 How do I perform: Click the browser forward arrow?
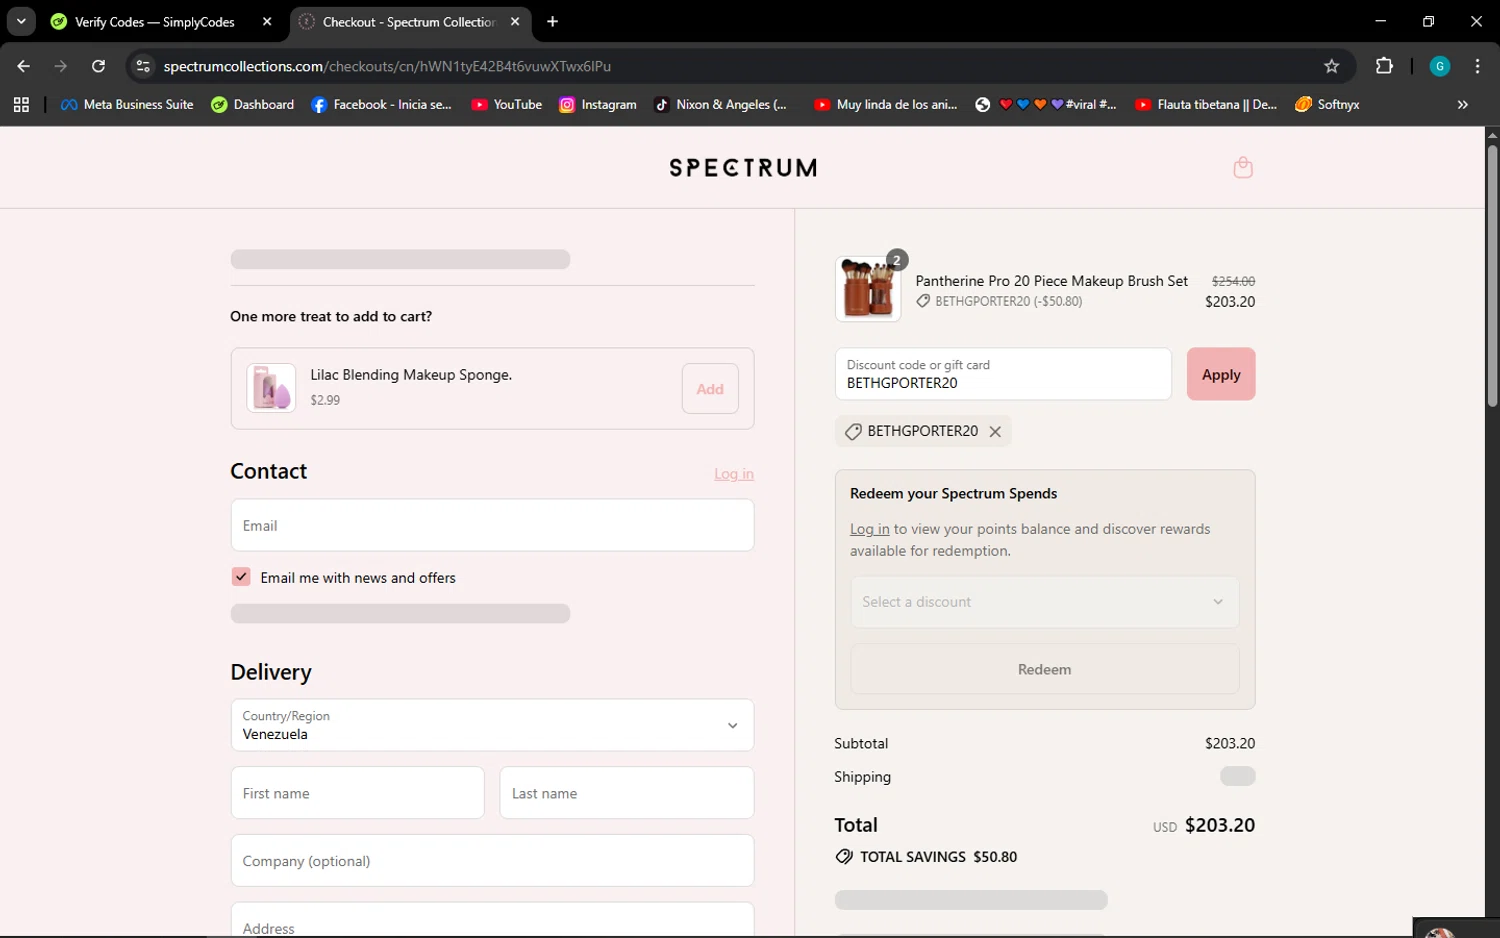coord(61,66)
